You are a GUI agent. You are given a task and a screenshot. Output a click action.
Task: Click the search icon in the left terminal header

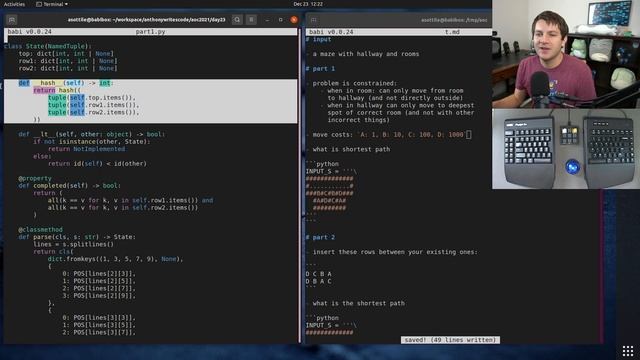tap(237, 20)
